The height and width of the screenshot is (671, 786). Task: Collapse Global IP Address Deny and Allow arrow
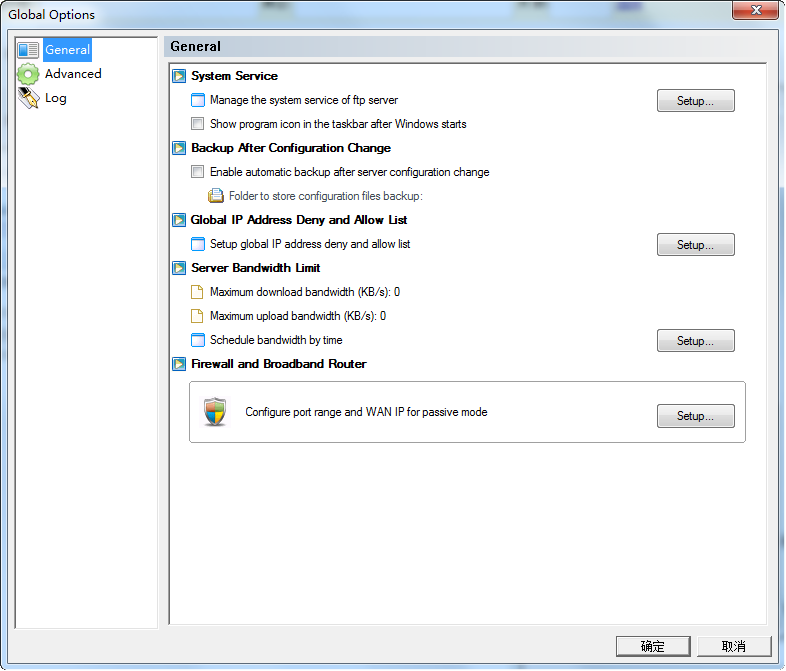[179, 220]
